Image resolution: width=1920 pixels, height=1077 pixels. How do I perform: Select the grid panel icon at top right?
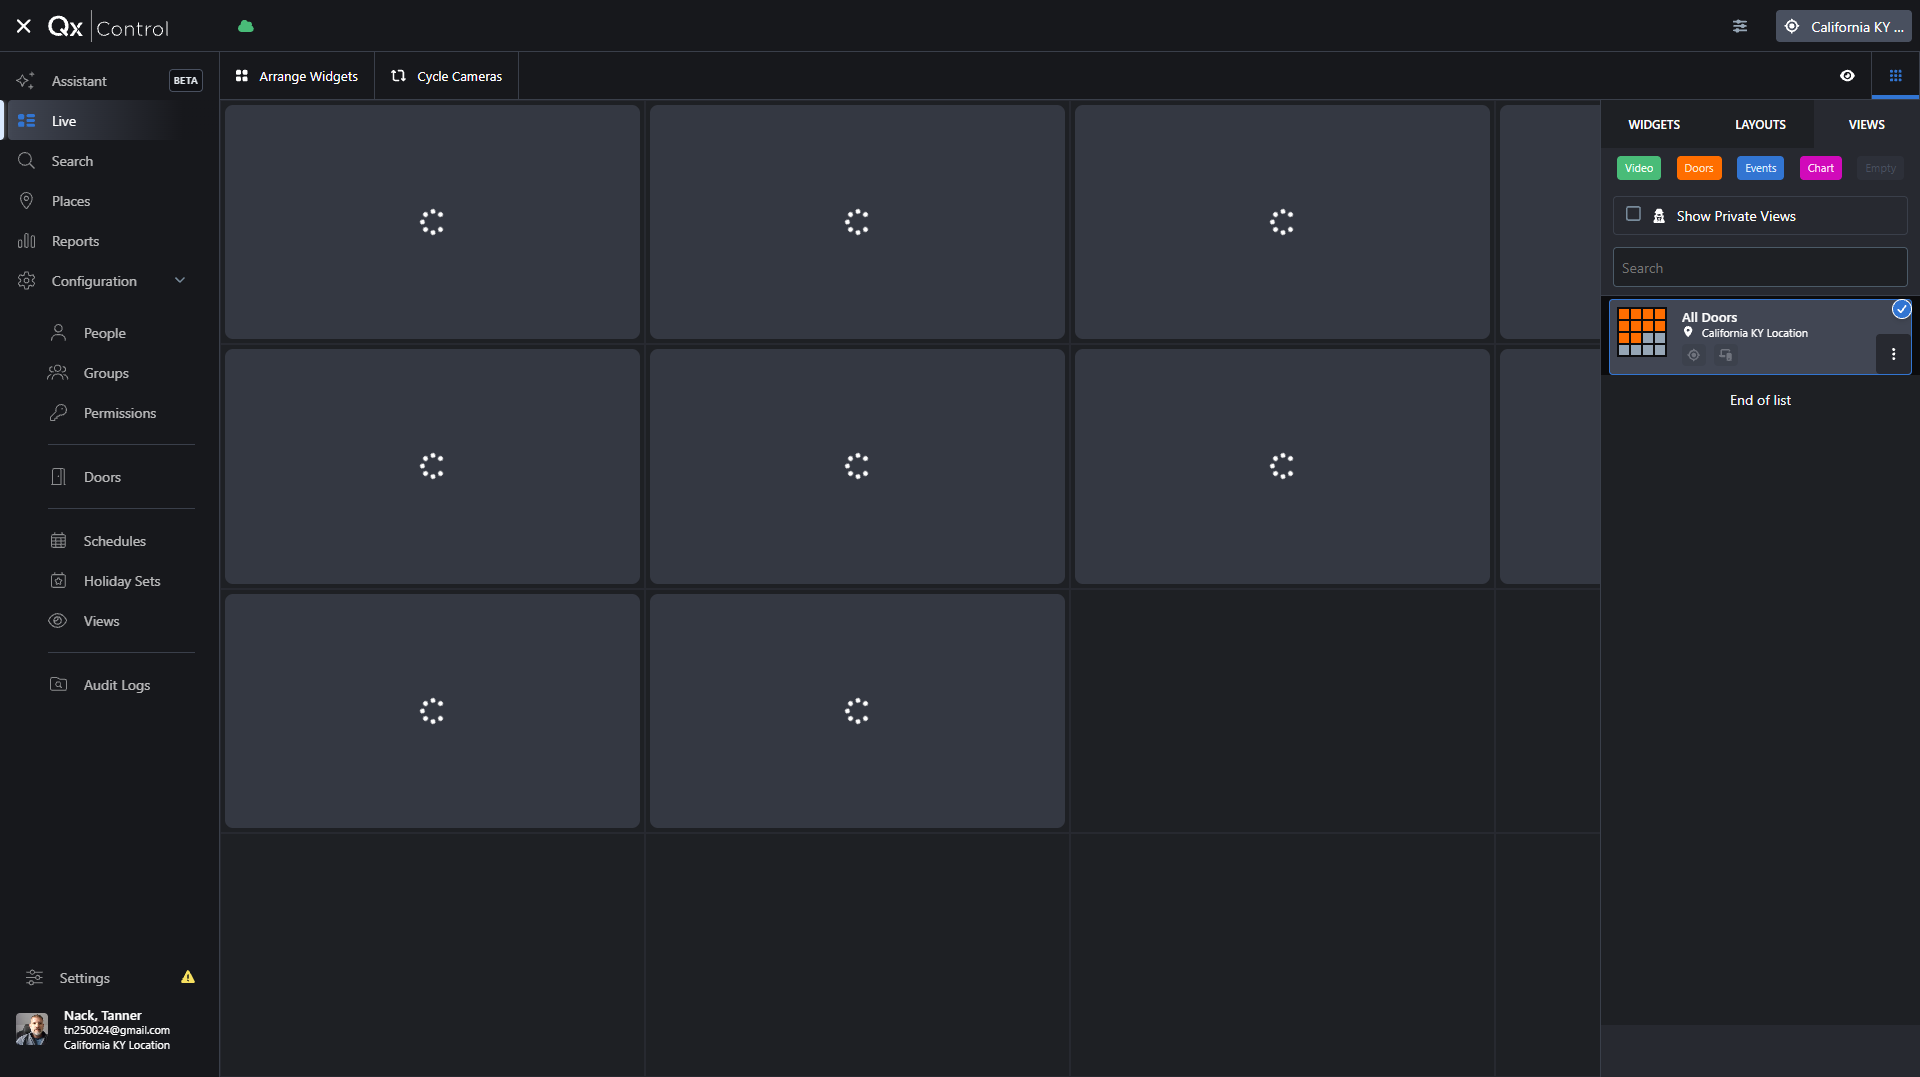[1895, 76]
